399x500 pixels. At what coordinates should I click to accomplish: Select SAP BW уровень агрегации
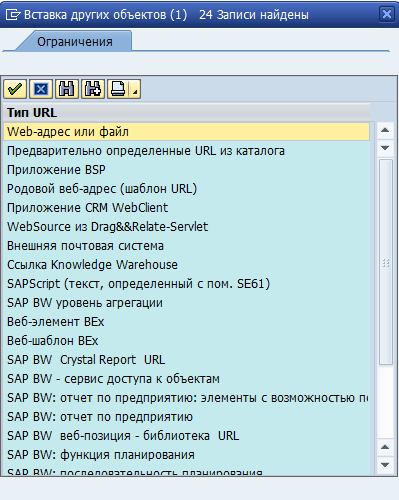(187, 303)
